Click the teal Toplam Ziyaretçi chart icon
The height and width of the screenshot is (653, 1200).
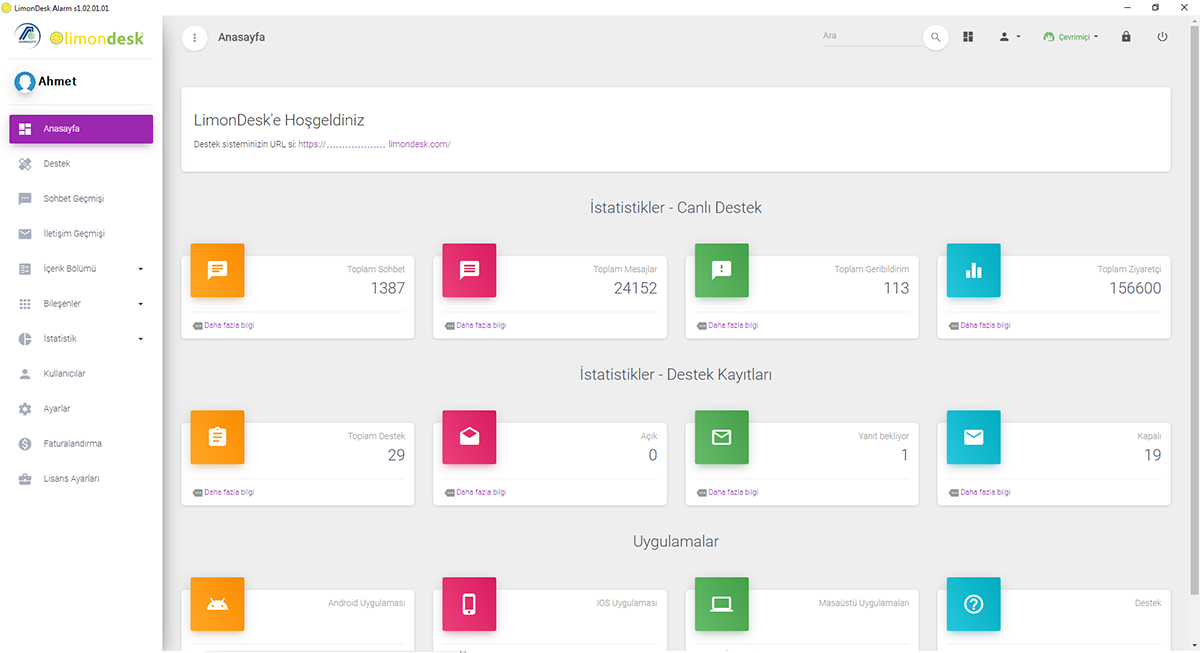973,270
